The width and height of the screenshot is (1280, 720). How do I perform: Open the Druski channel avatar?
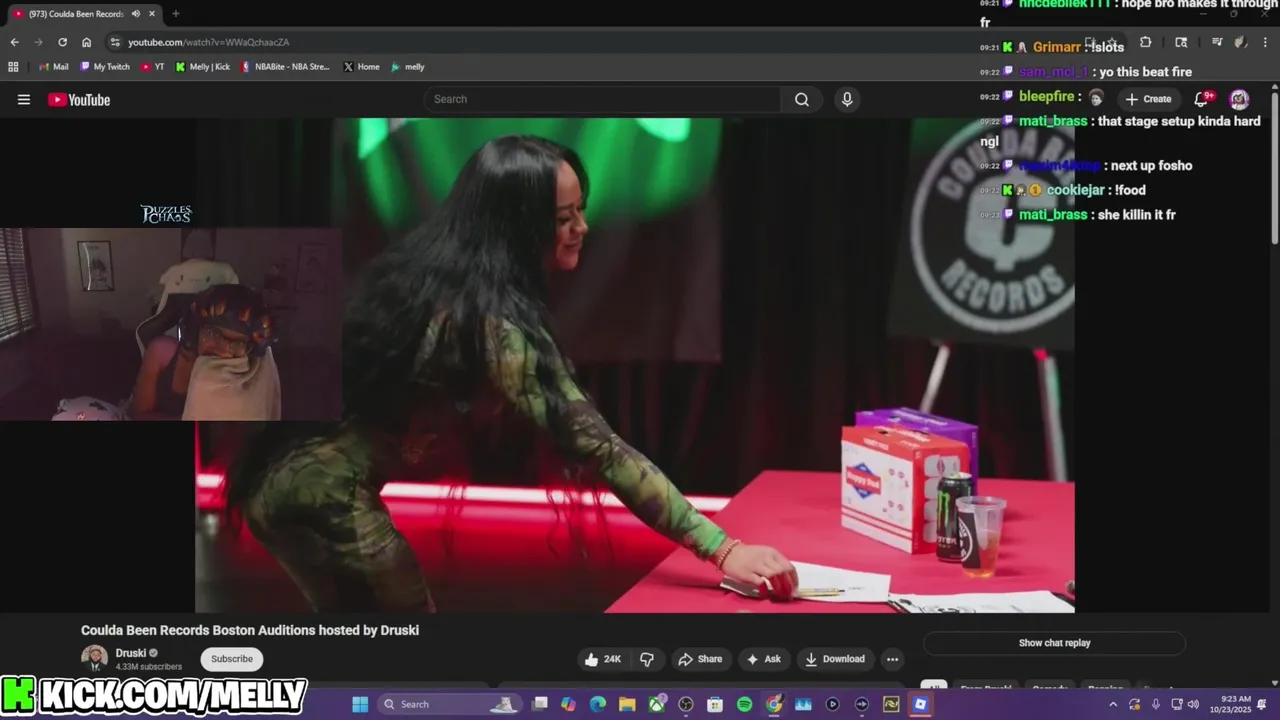click(94, 658)
